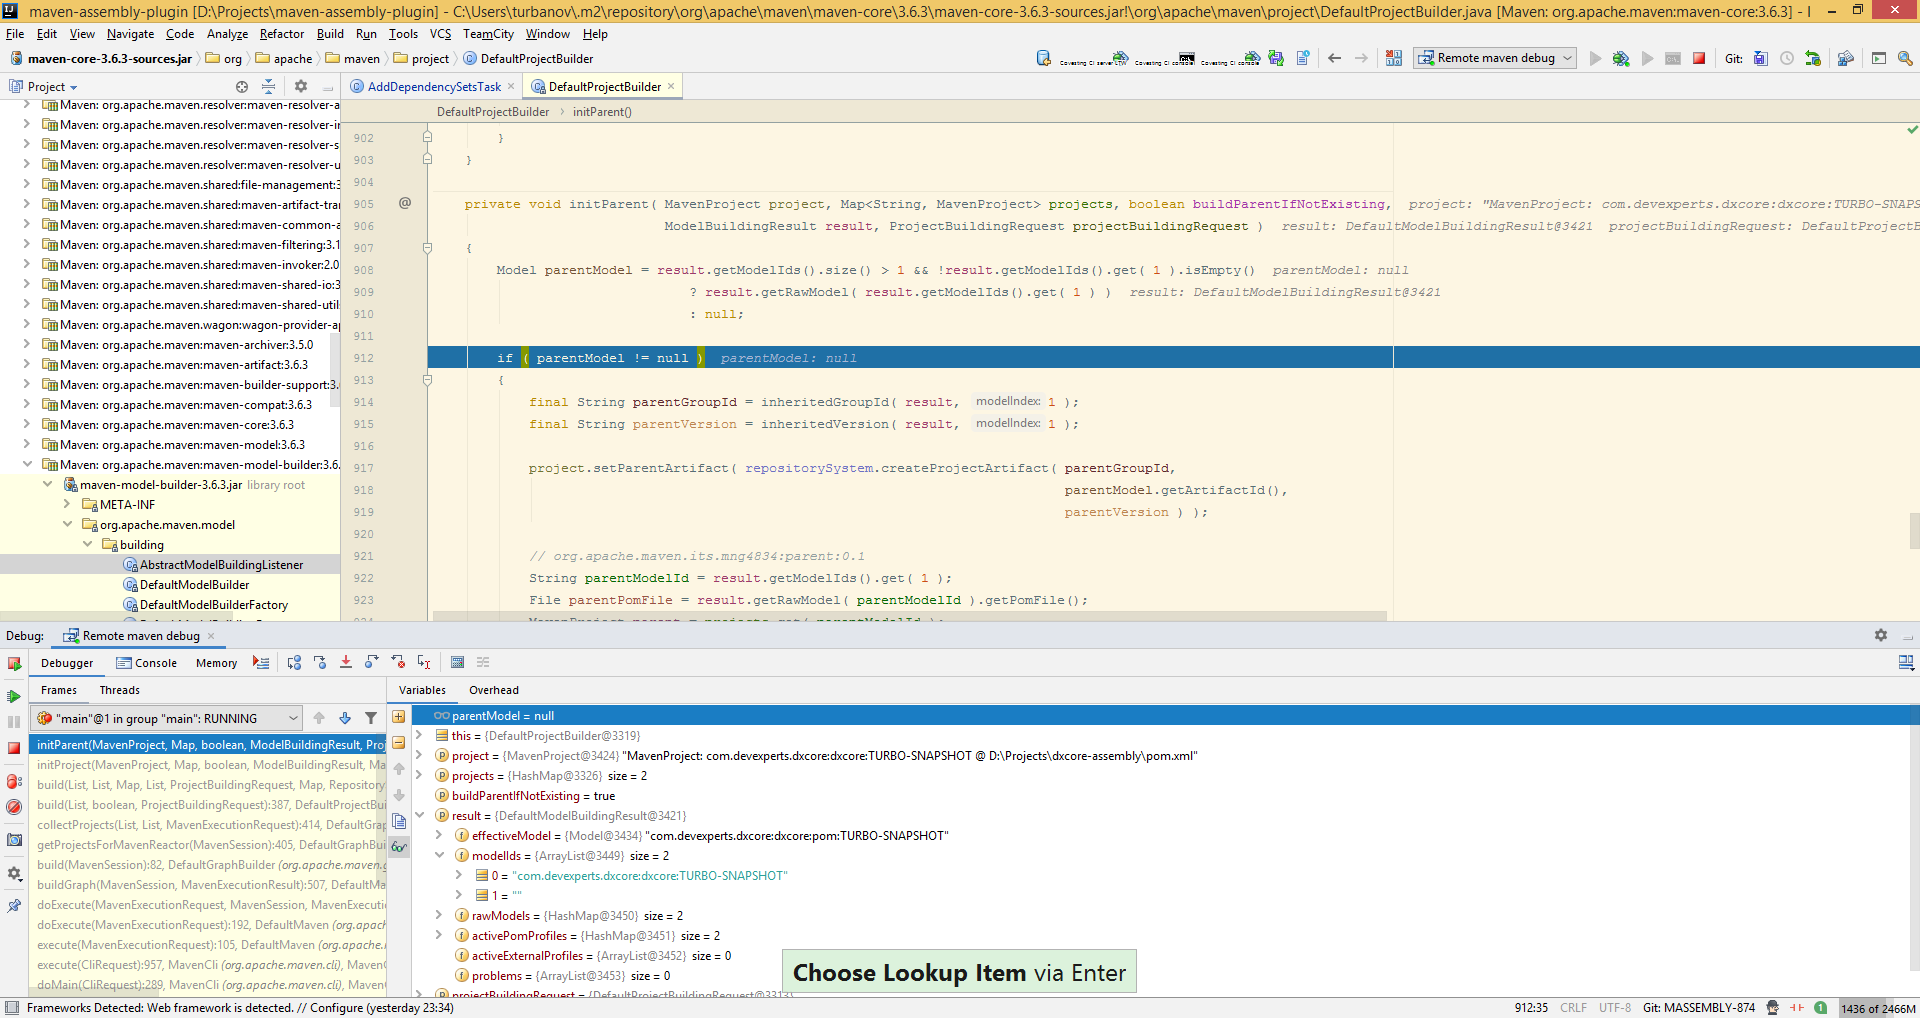This screenshot has width=1920, height=1018.
Task: Click initParent() breadcrumb in editor
Action: point(602,112)
